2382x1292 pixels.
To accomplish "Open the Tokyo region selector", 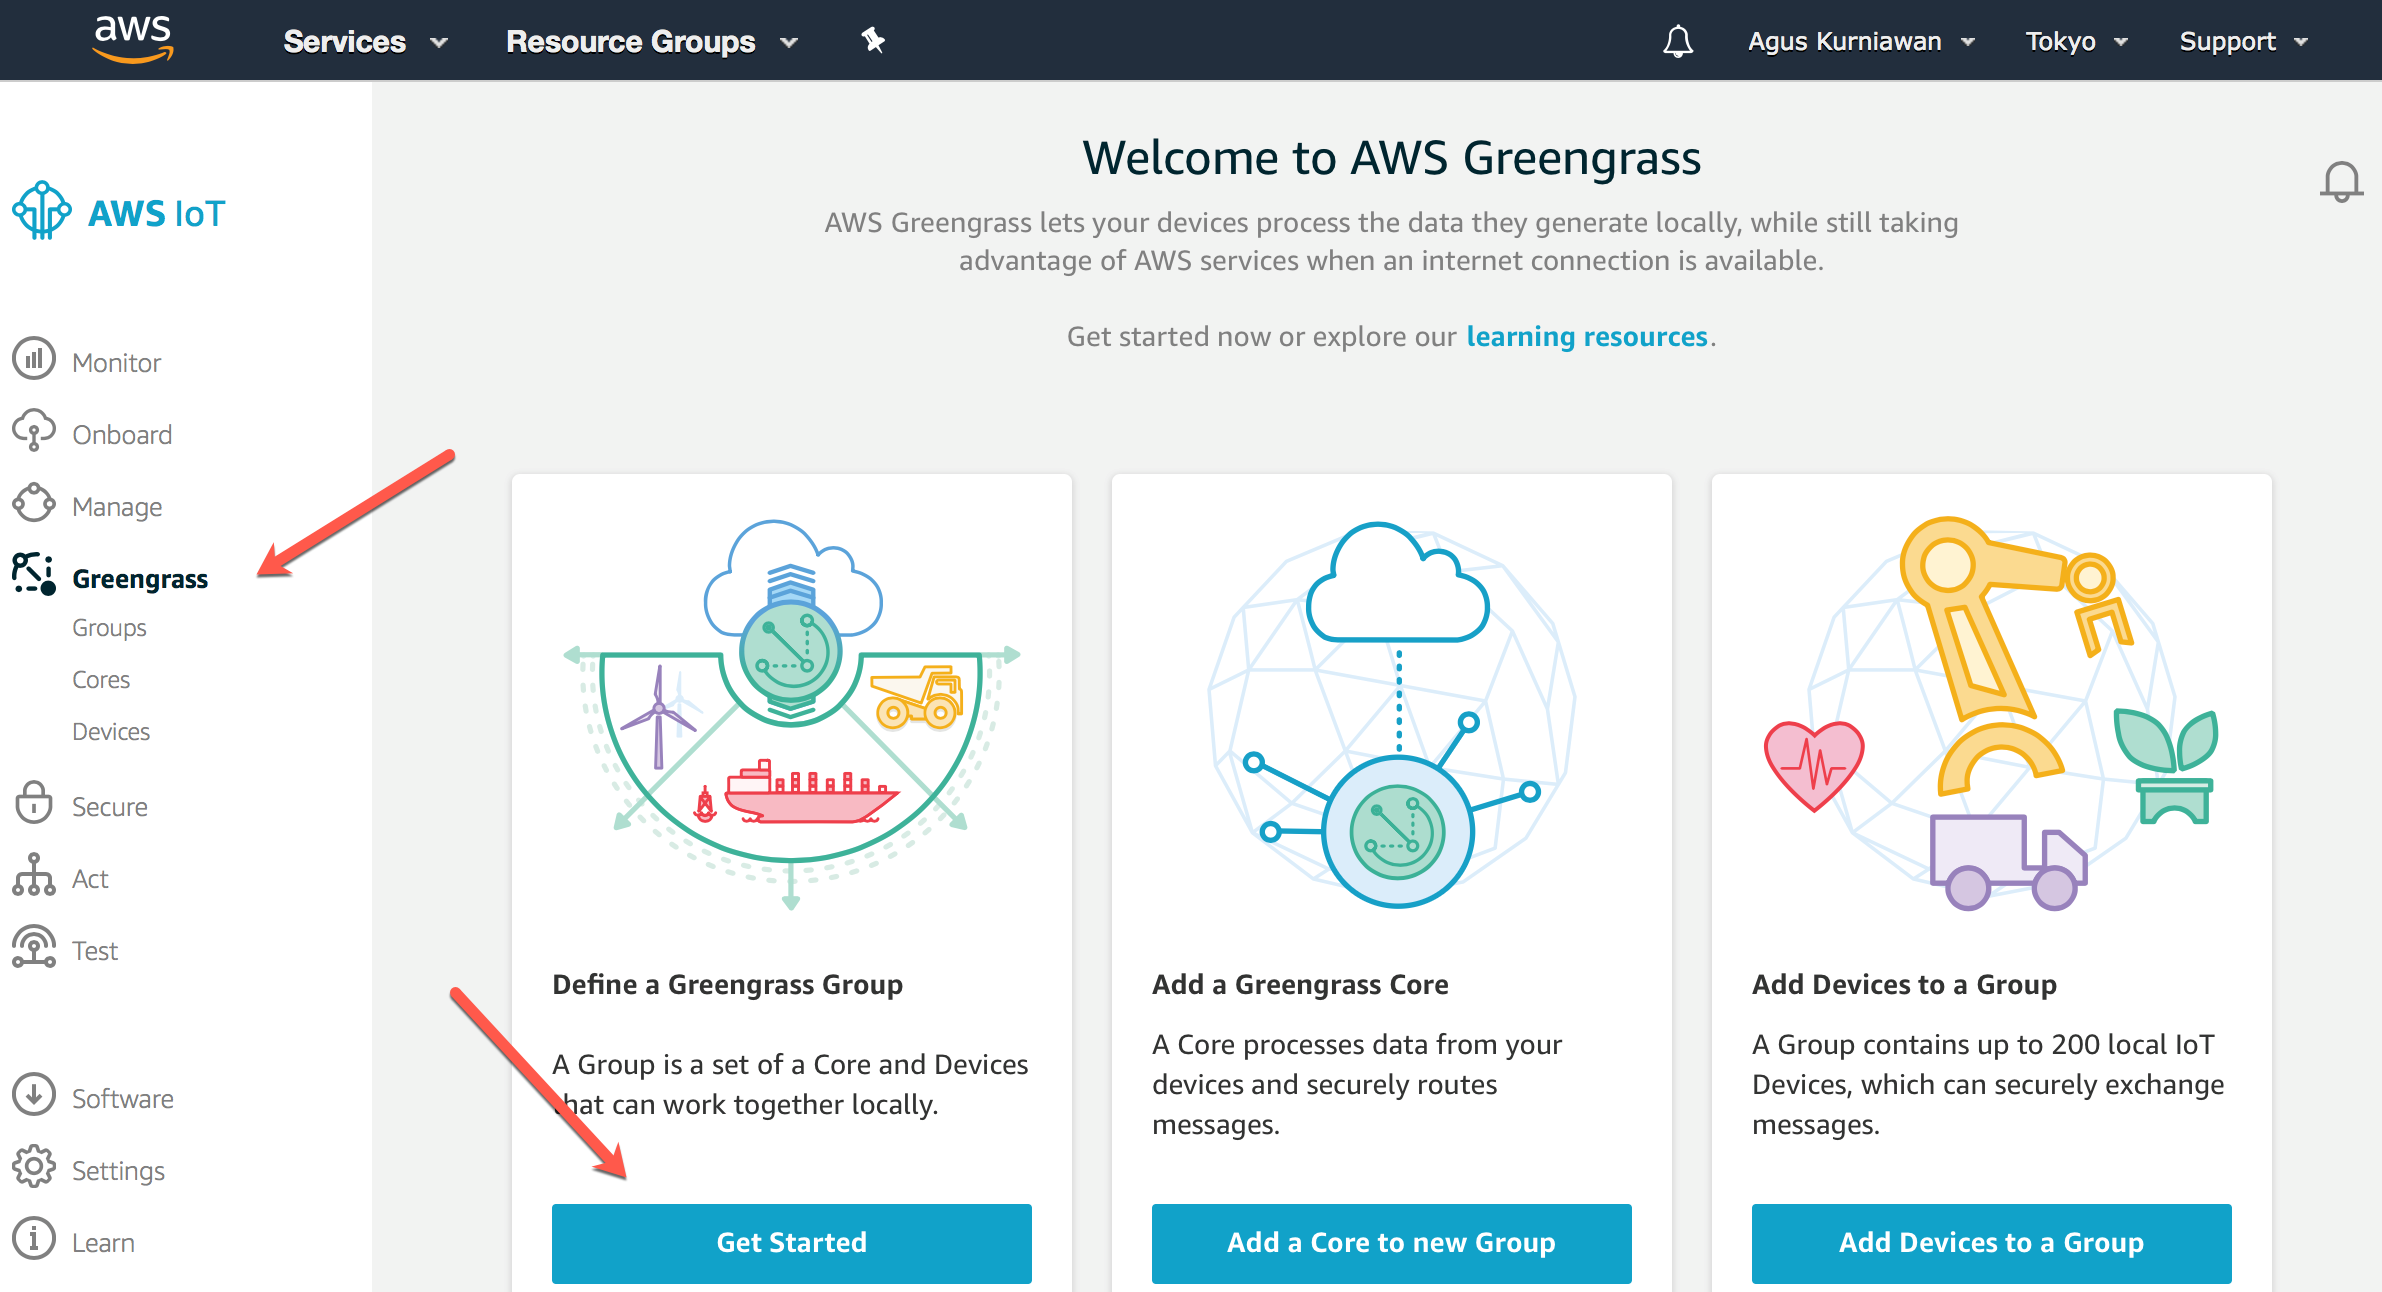I will pyautogui.click(x=2076, y=42).
